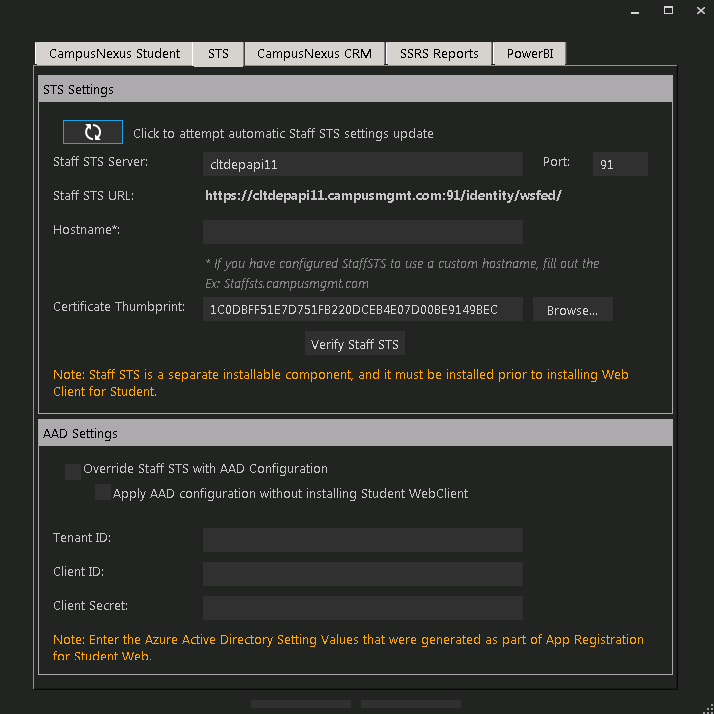Viewport: 714px width, 714px height.
Task: Click the automatic STS settings refresh icon
Action: 92,132
